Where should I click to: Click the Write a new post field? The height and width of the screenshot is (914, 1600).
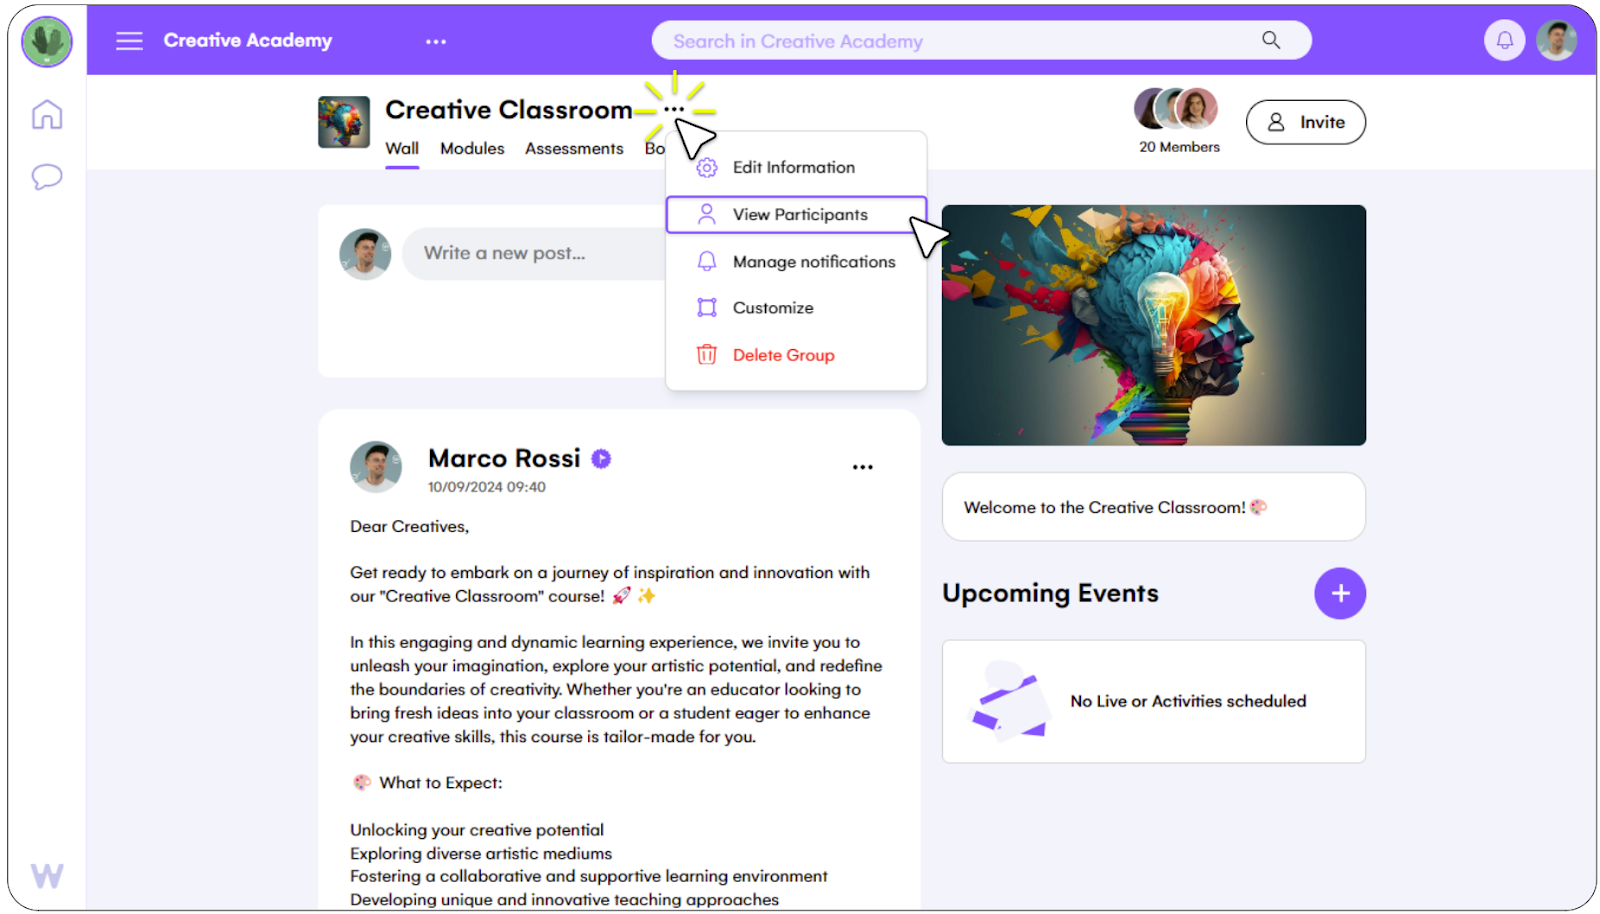coord(535,254)
